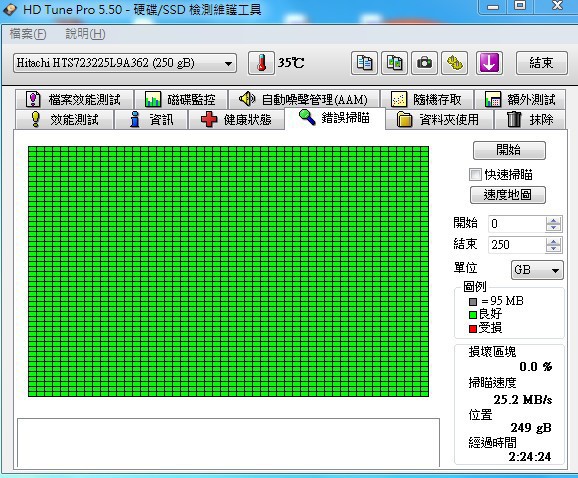Click the 結束 value input field
Screen dimensions: 578x478
coord(517,245)
